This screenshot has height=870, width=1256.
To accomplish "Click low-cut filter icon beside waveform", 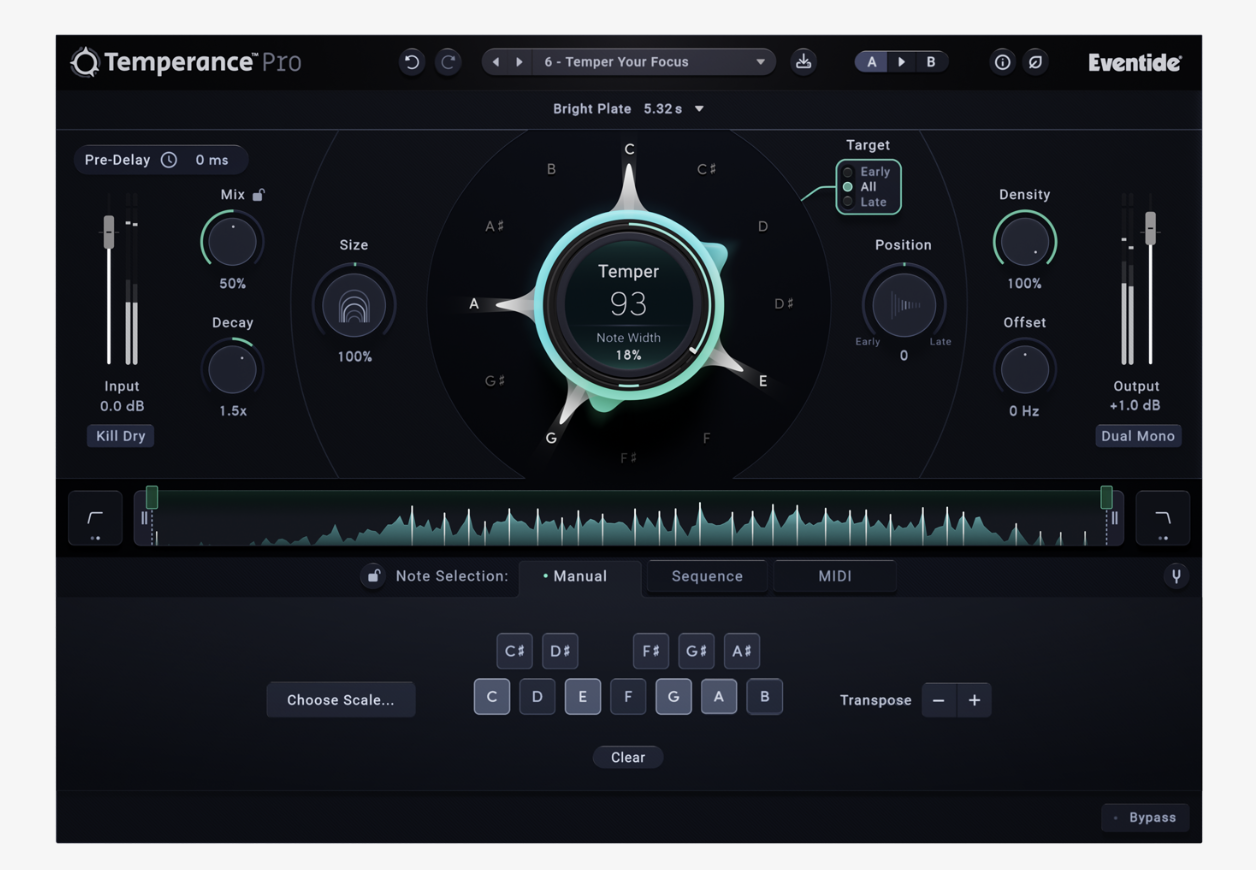I will pyautogui.click(x=95, y=518).
